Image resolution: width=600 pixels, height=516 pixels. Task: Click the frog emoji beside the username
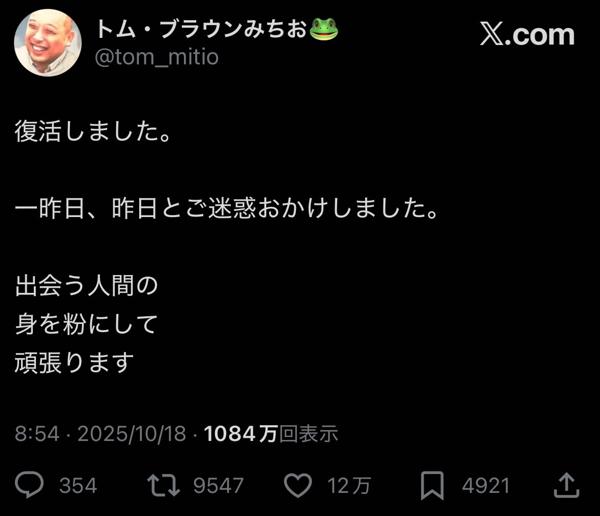click(x=324, y=29)
